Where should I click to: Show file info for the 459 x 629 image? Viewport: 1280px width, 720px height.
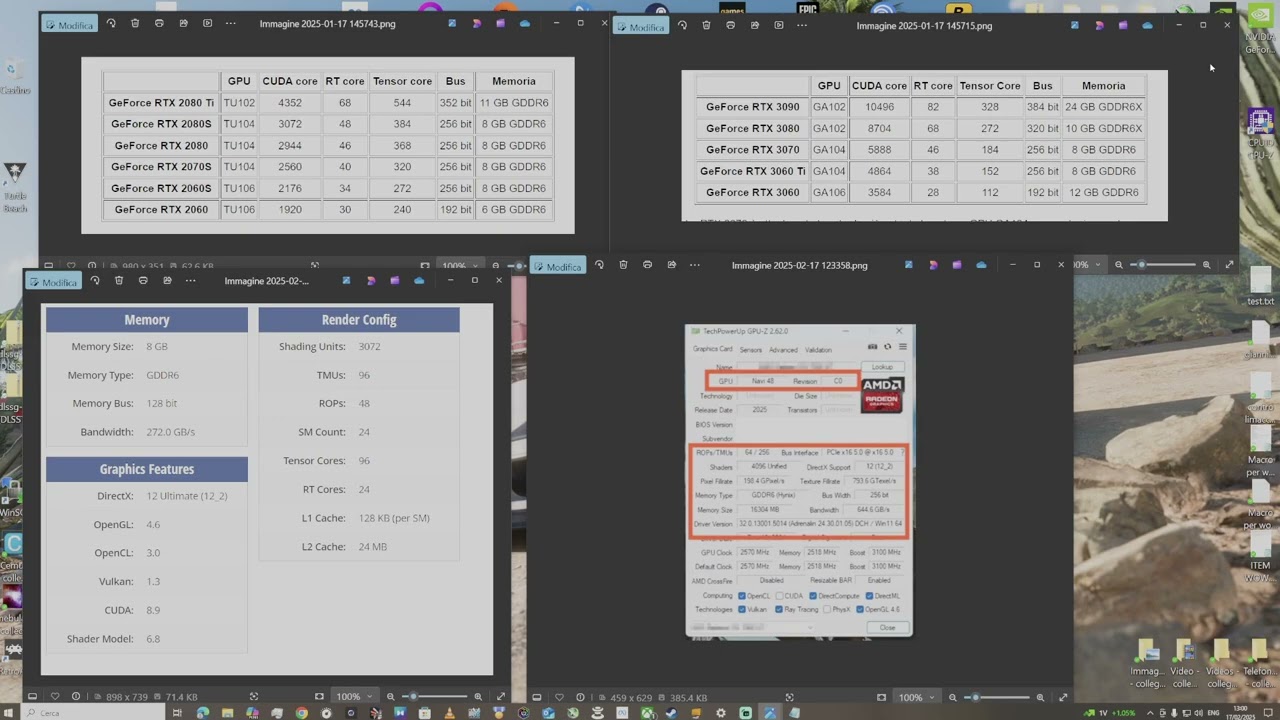point(580,697)
